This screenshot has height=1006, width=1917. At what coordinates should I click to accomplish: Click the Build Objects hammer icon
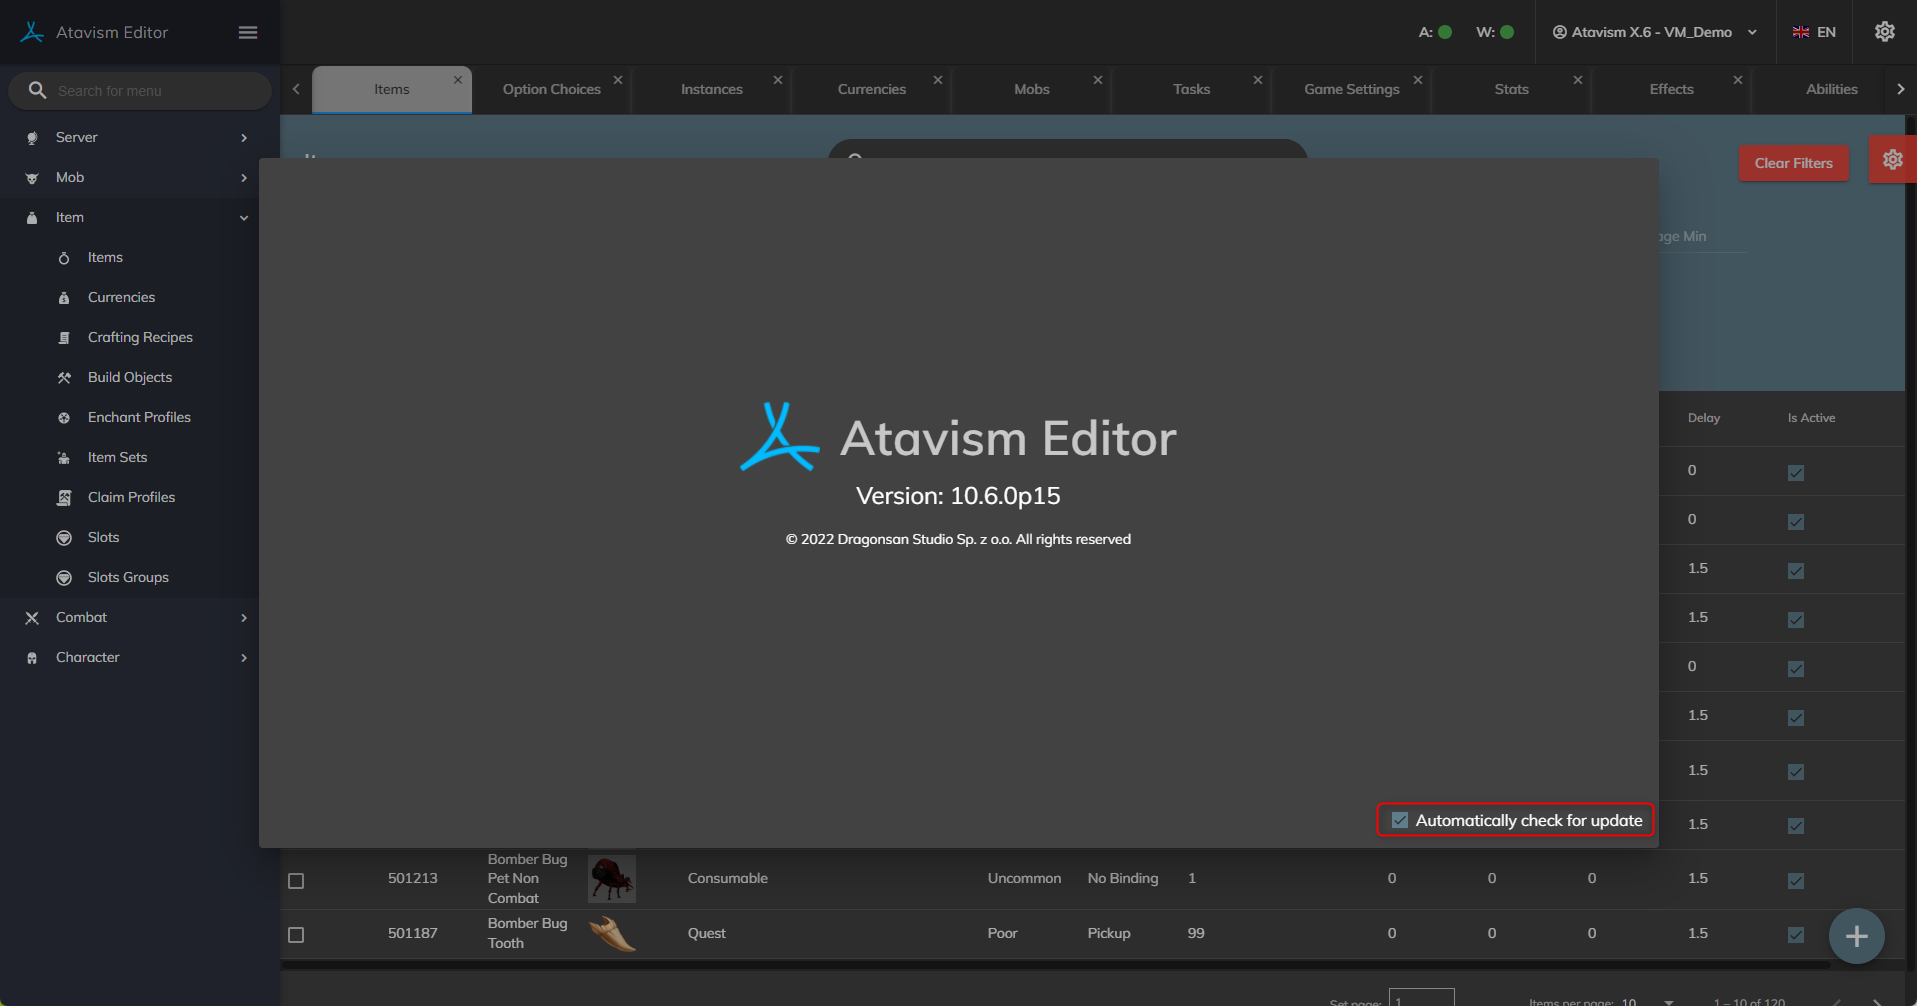pos(64,378)
